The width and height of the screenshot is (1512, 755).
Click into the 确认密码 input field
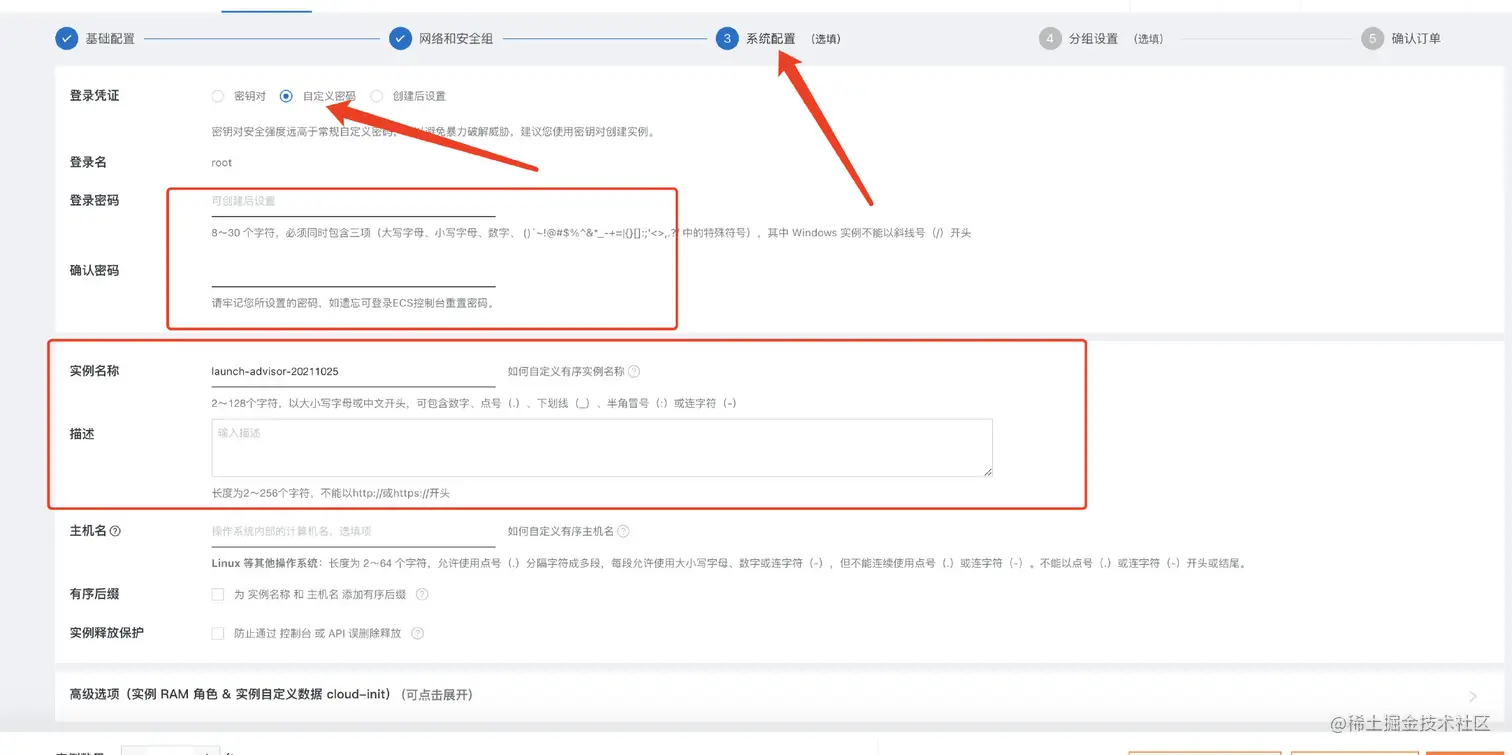pyautogui.click(x=354, y=272)
